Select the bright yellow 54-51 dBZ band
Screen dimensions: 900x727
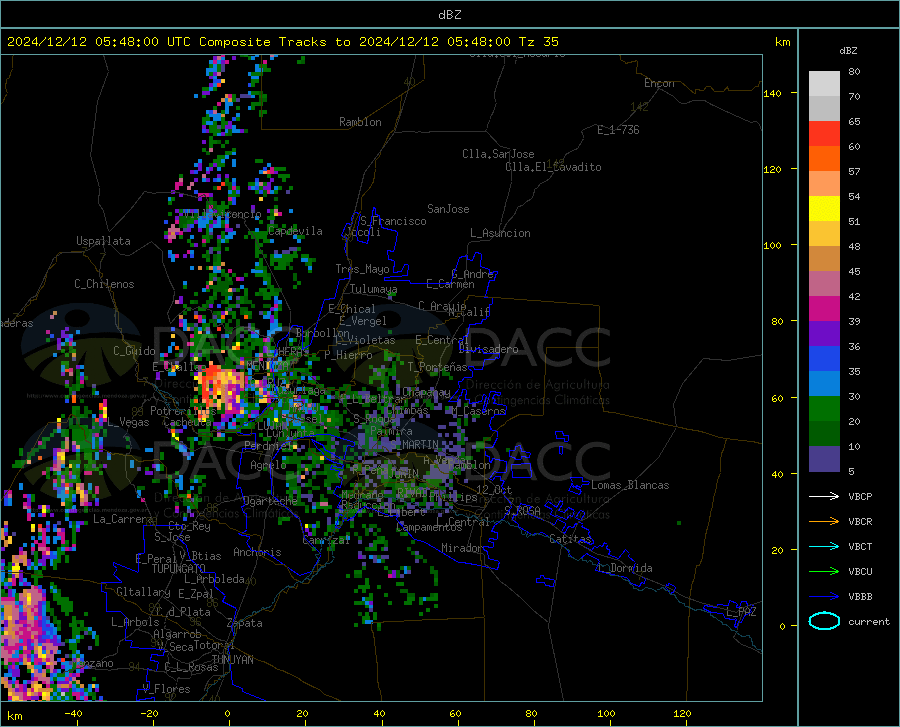pos(824,209)
